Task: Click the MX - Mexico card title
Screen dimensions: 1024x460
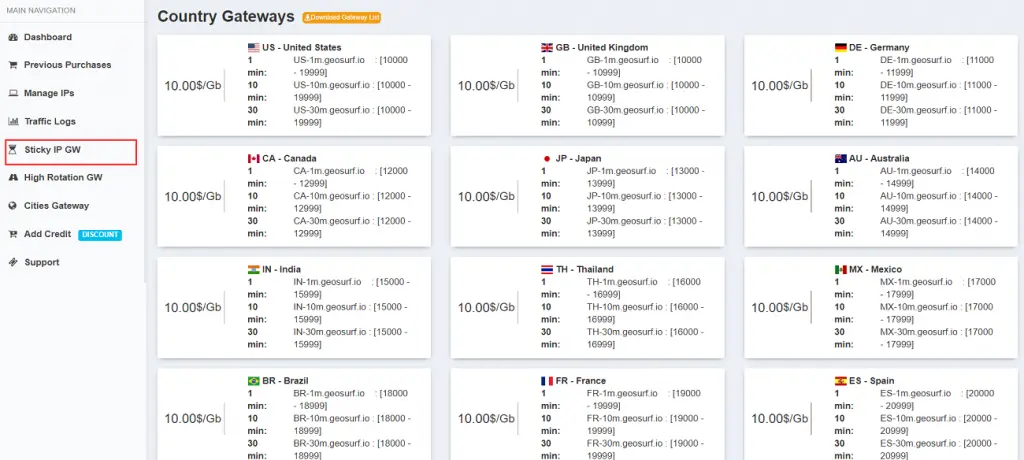Action: point(875,270)
